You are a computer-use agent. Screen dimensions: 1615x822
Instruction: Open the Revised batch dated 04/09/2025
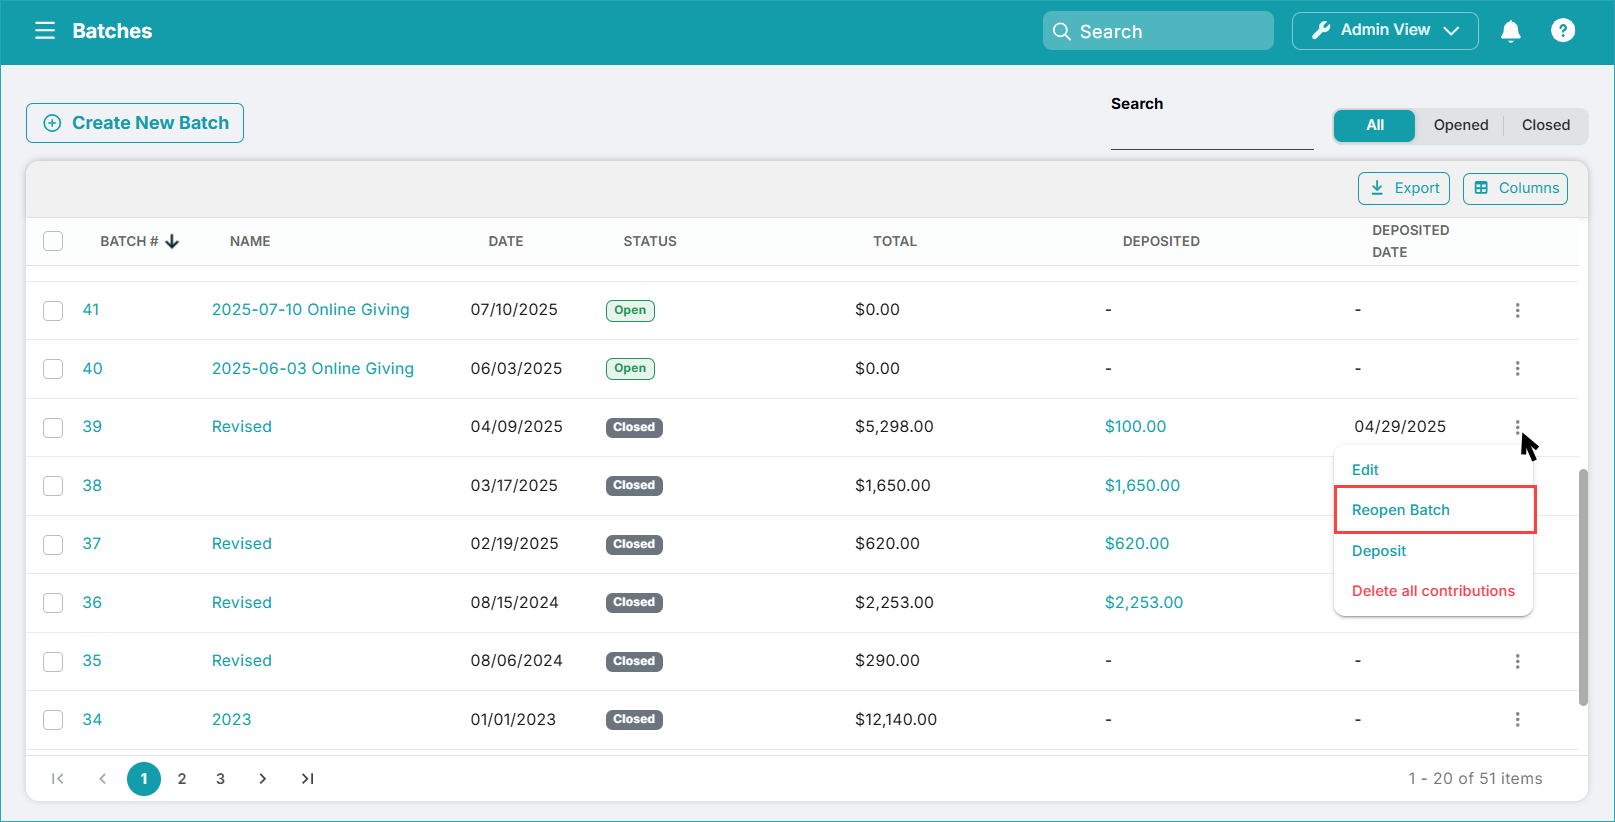(x=242, y=427)
